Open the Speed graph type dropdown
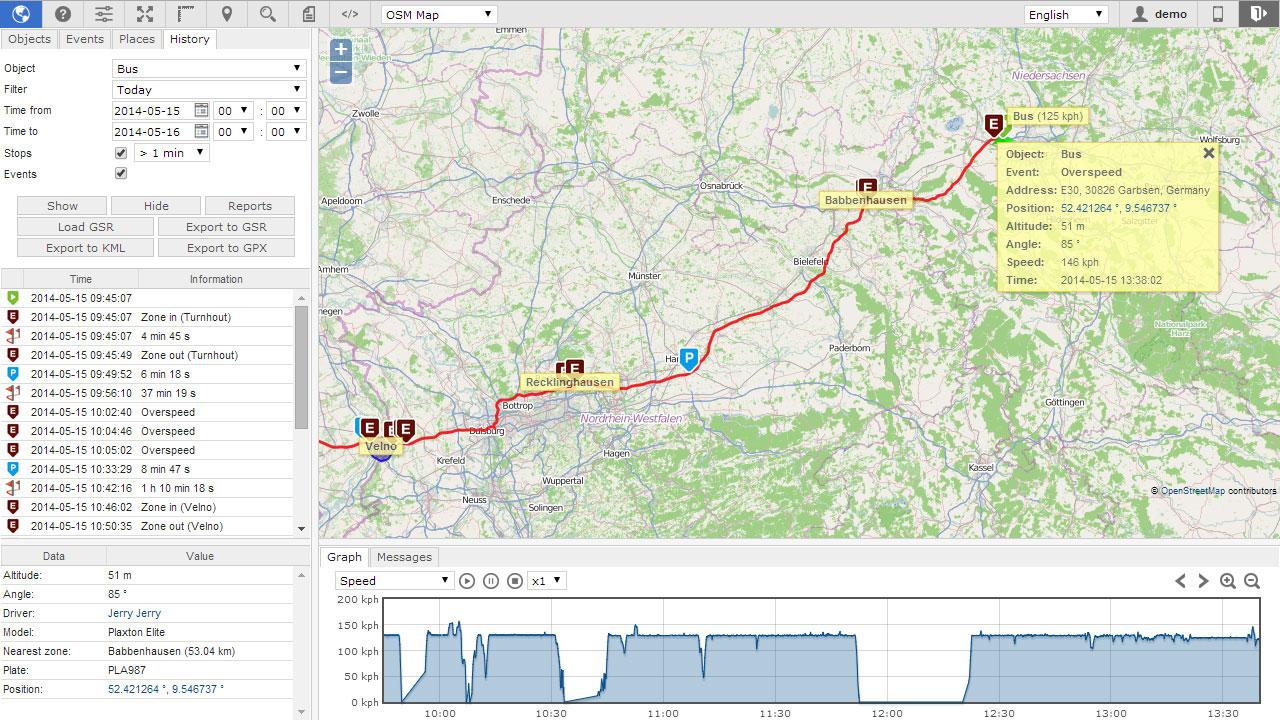 coord(395,581)
